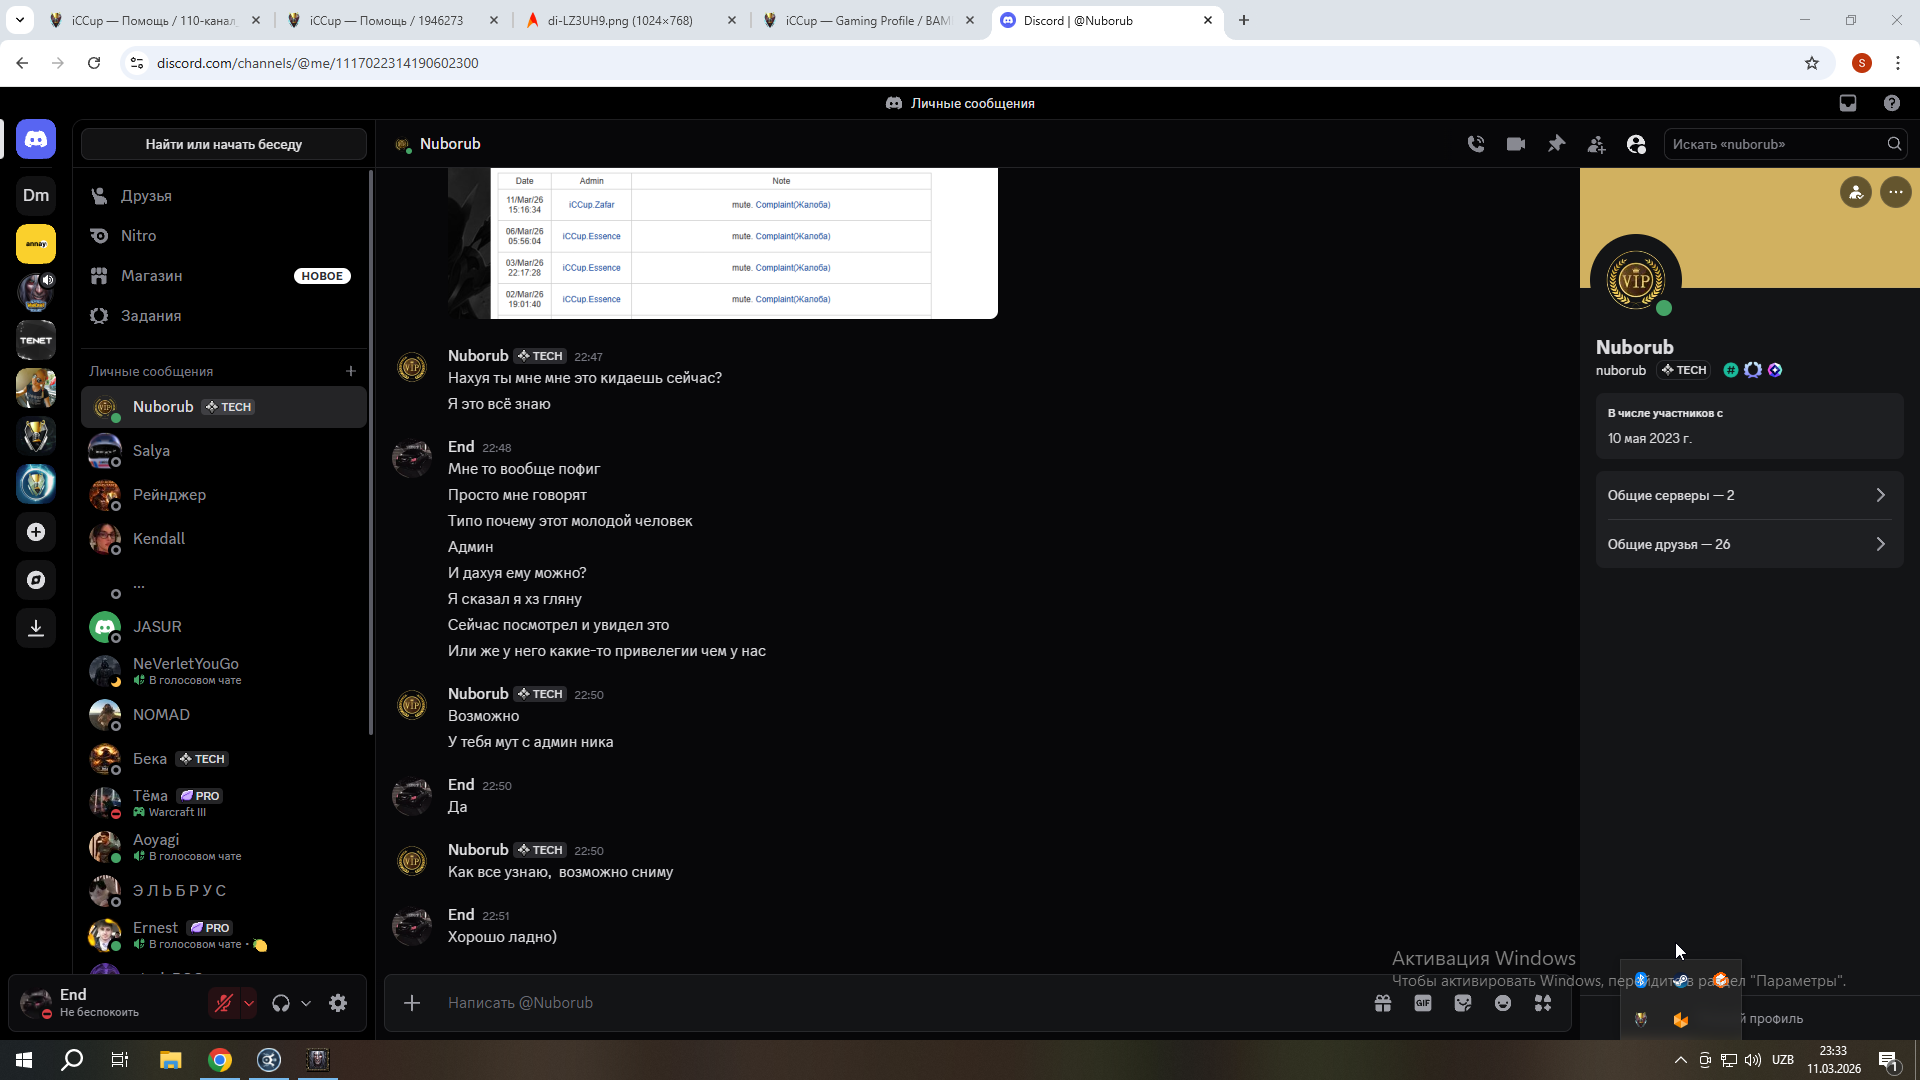Click Find or start a conversation
This screenshot has height=1080, width=1920.
(x=223, y=144)
